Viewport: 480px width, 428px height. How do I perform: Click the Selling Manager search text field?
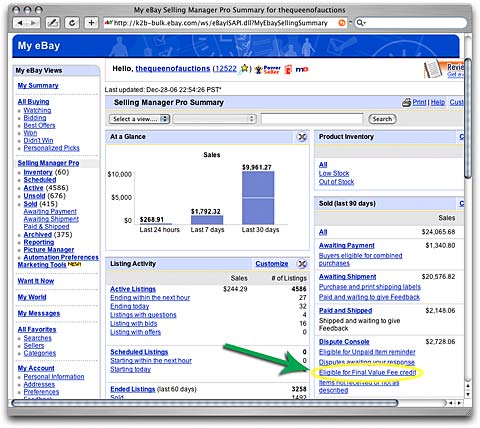click(x=312, y=119)
